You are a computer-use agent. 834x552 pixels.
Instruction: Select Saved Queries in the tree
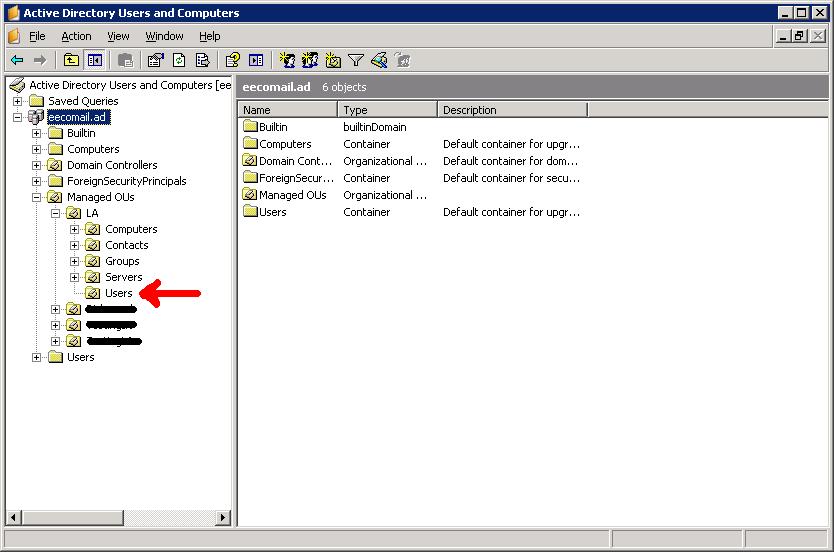[83, 101]
